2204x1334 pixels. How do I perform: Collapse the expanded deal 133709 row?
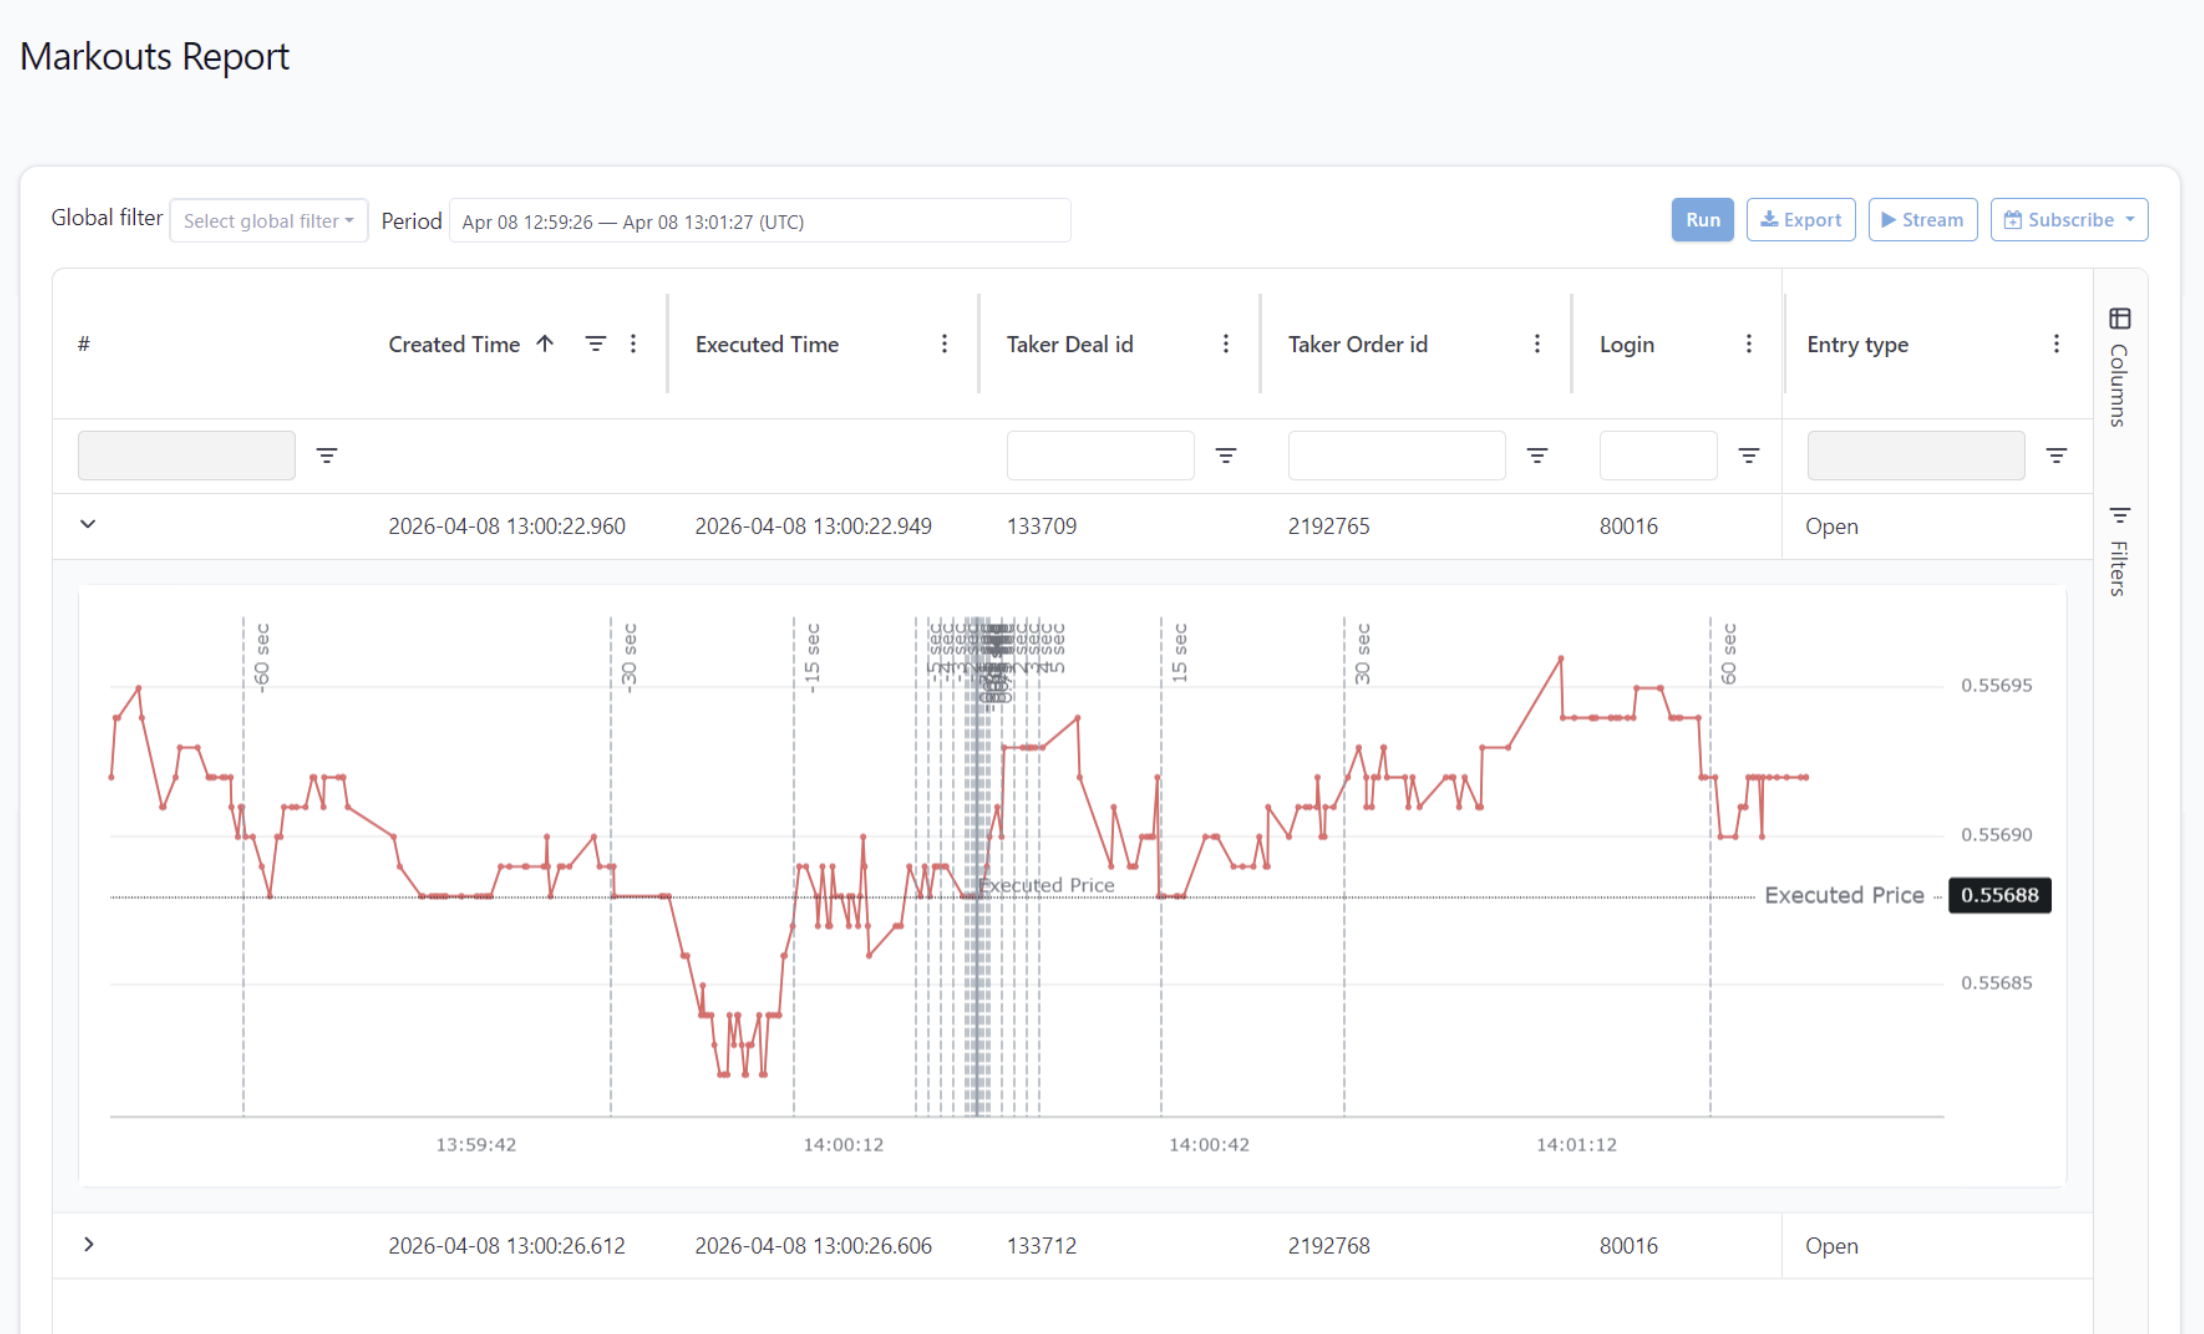88,524
